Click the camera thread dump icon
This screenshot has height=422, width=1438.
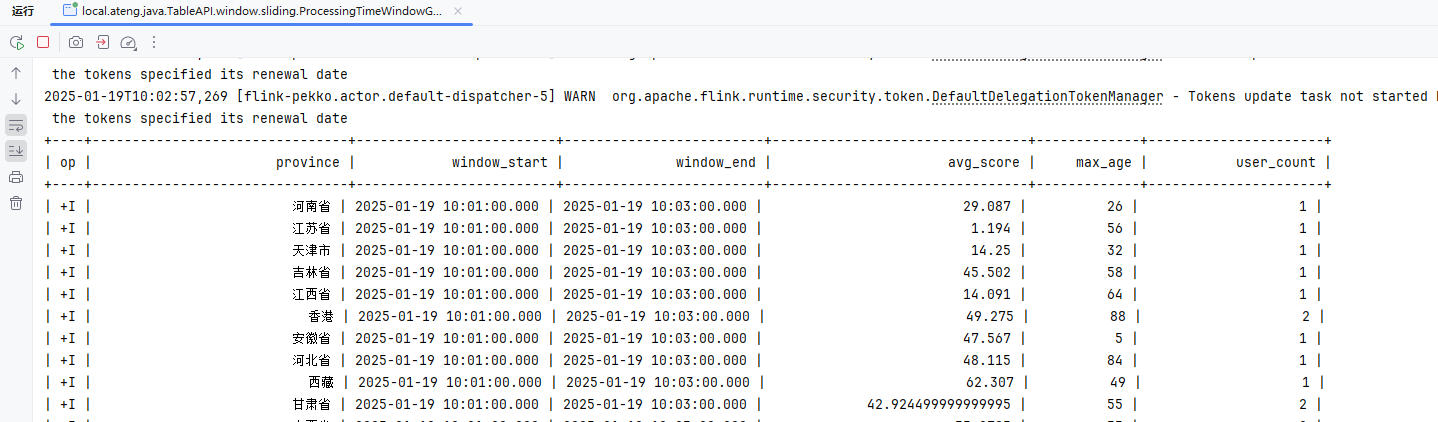[76, 42]
